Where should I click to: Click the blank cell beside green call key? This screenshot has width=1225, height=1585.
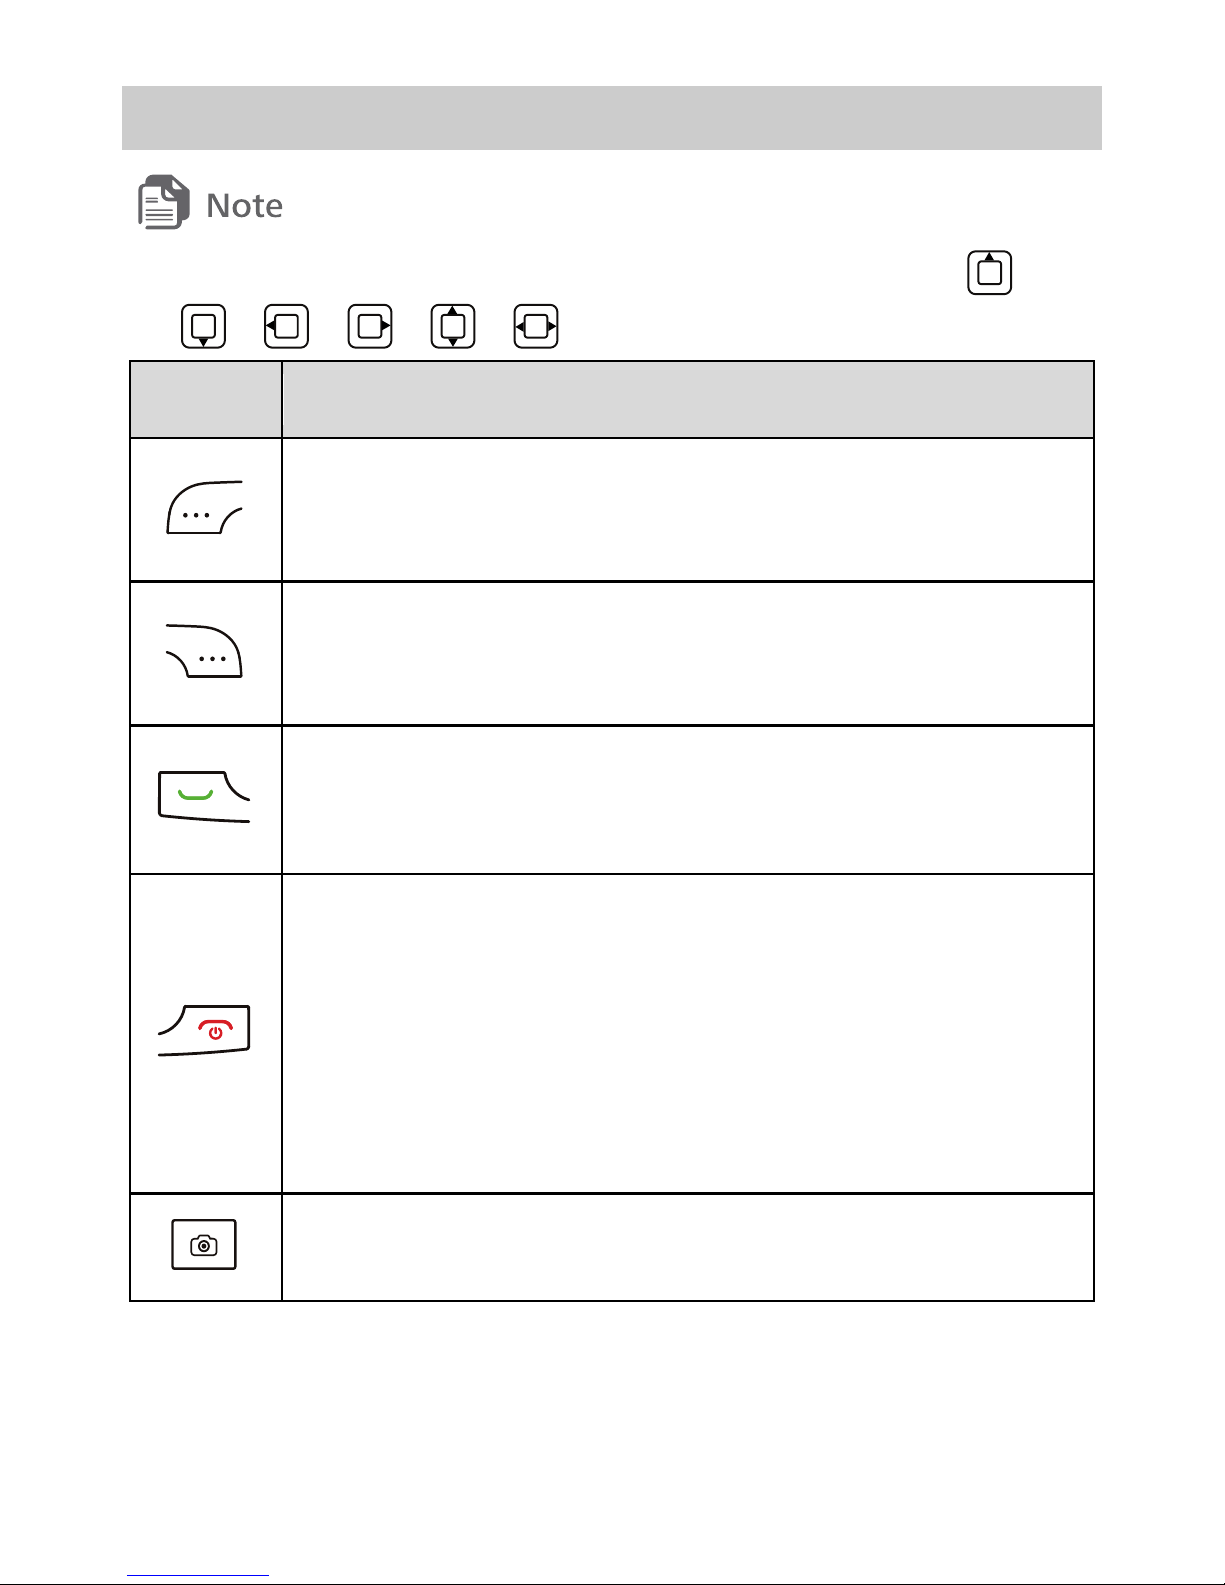click(x=688, y=800)
